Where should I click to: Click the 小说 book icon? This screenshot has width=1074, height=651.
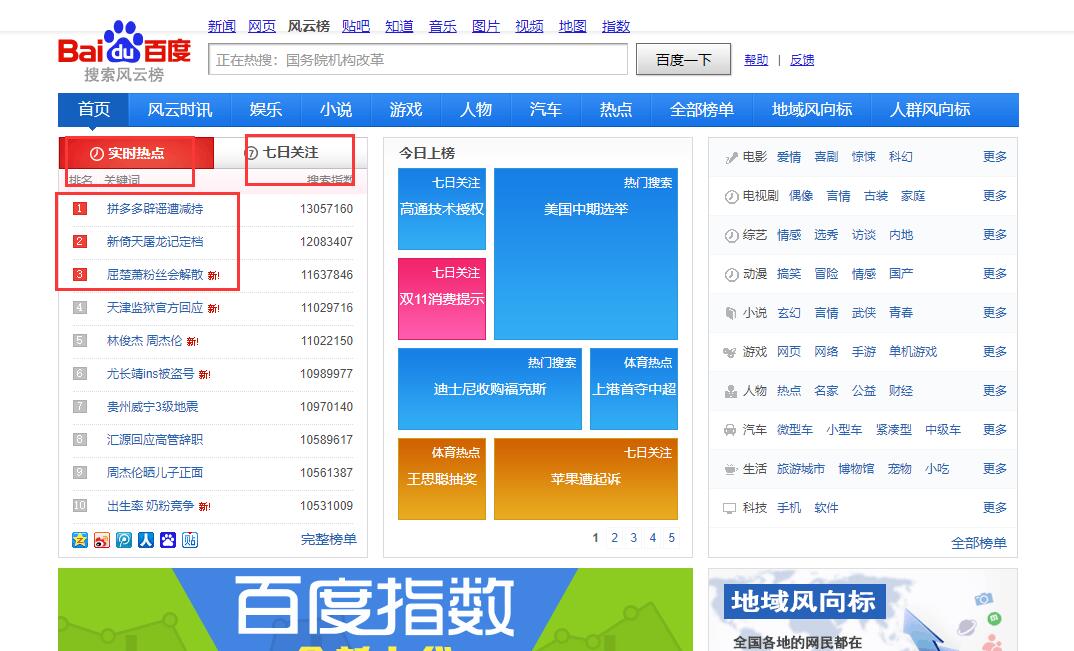pyautogui.click(x=731, y=313)
